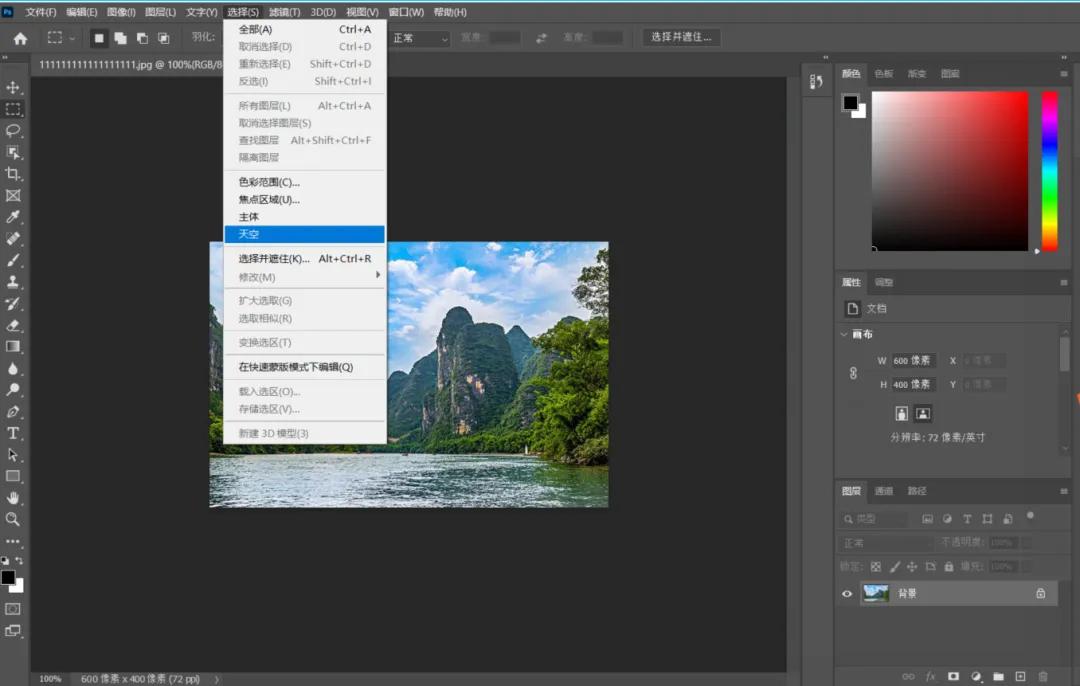Select the Gradient tool
The image size is (1080, 686).
13,346
